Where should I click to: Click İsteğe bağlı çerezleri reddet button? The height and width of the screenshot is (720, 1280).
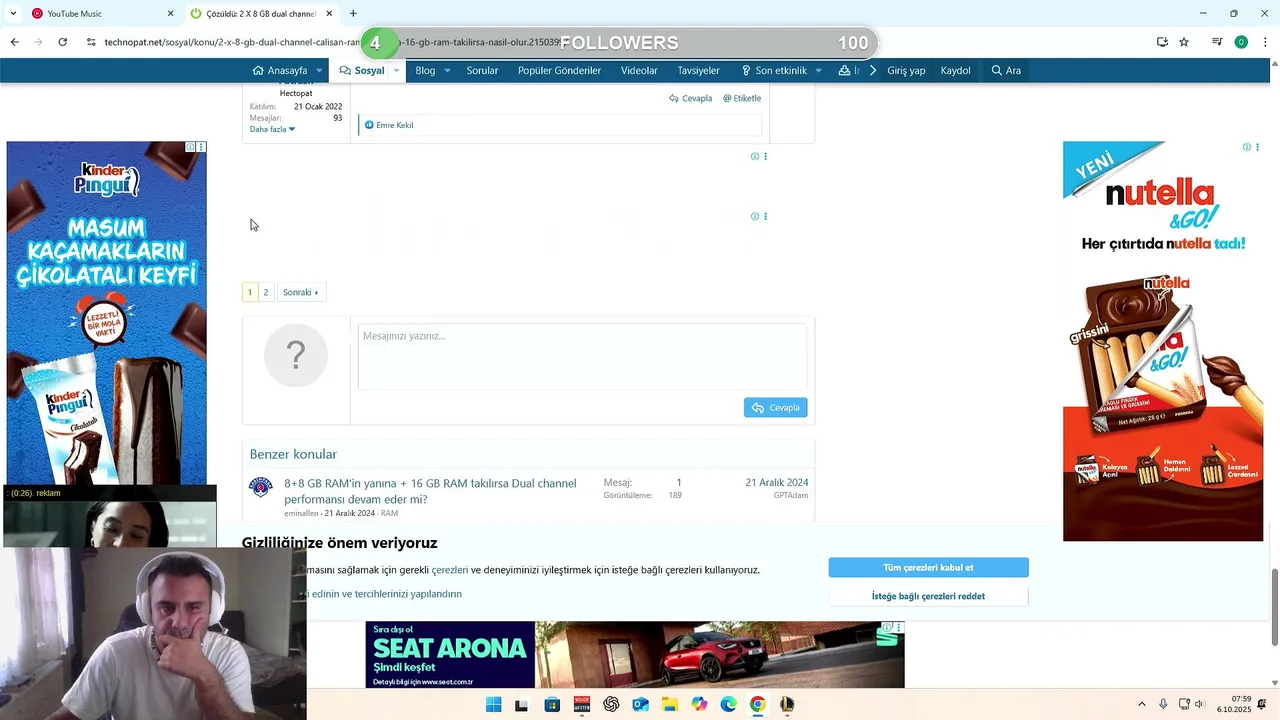point(928,596)
